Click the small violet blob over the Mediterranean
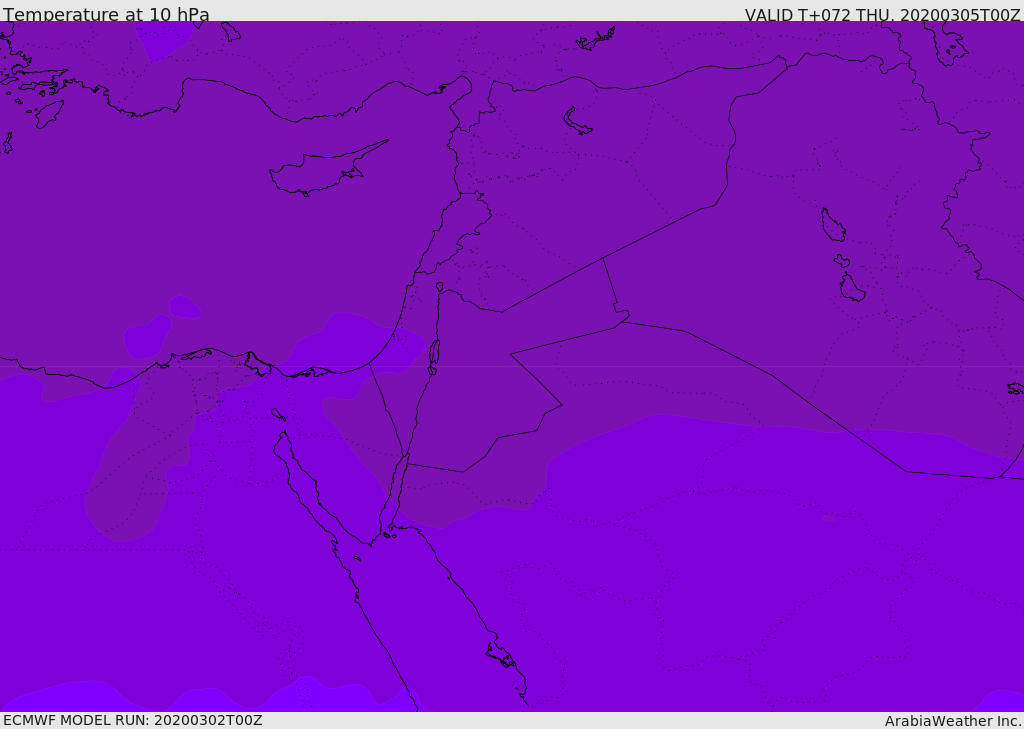 (185, 306)
